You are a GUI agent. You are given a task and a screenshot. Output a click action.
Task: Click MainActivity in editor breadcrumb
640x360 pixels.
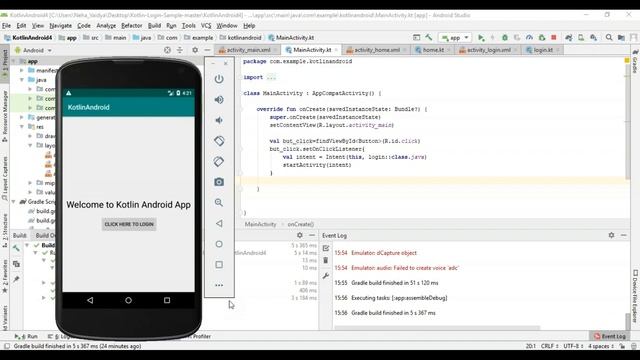coord(260,224)
